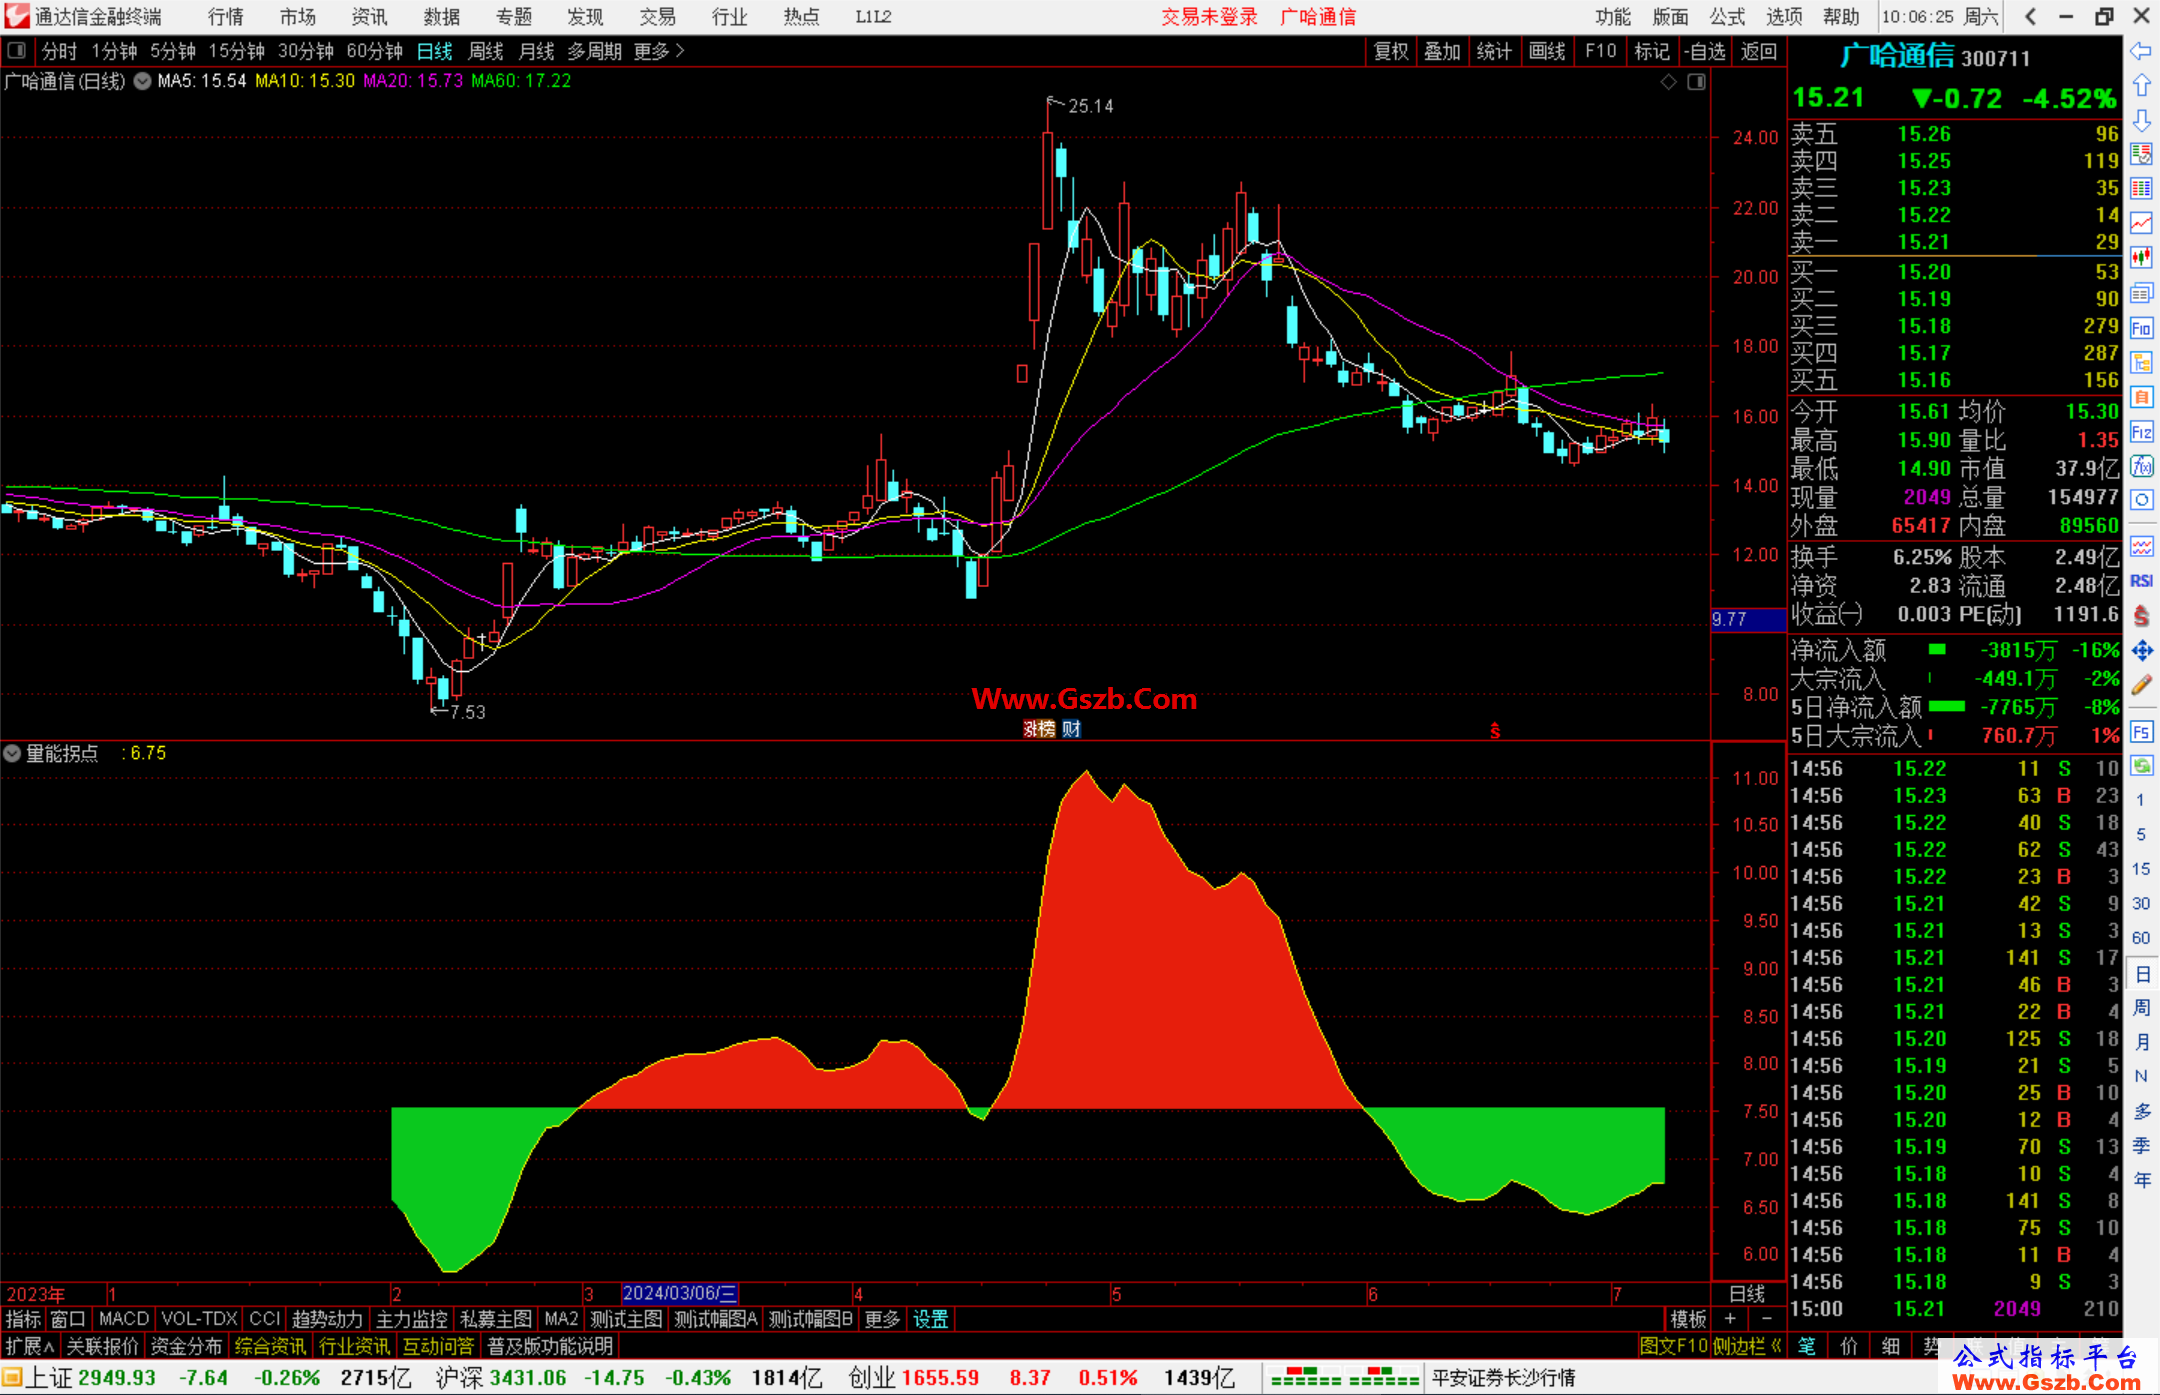Click the 设置 button in indicator bar

pyautogui.click(x=930, y=1319)
